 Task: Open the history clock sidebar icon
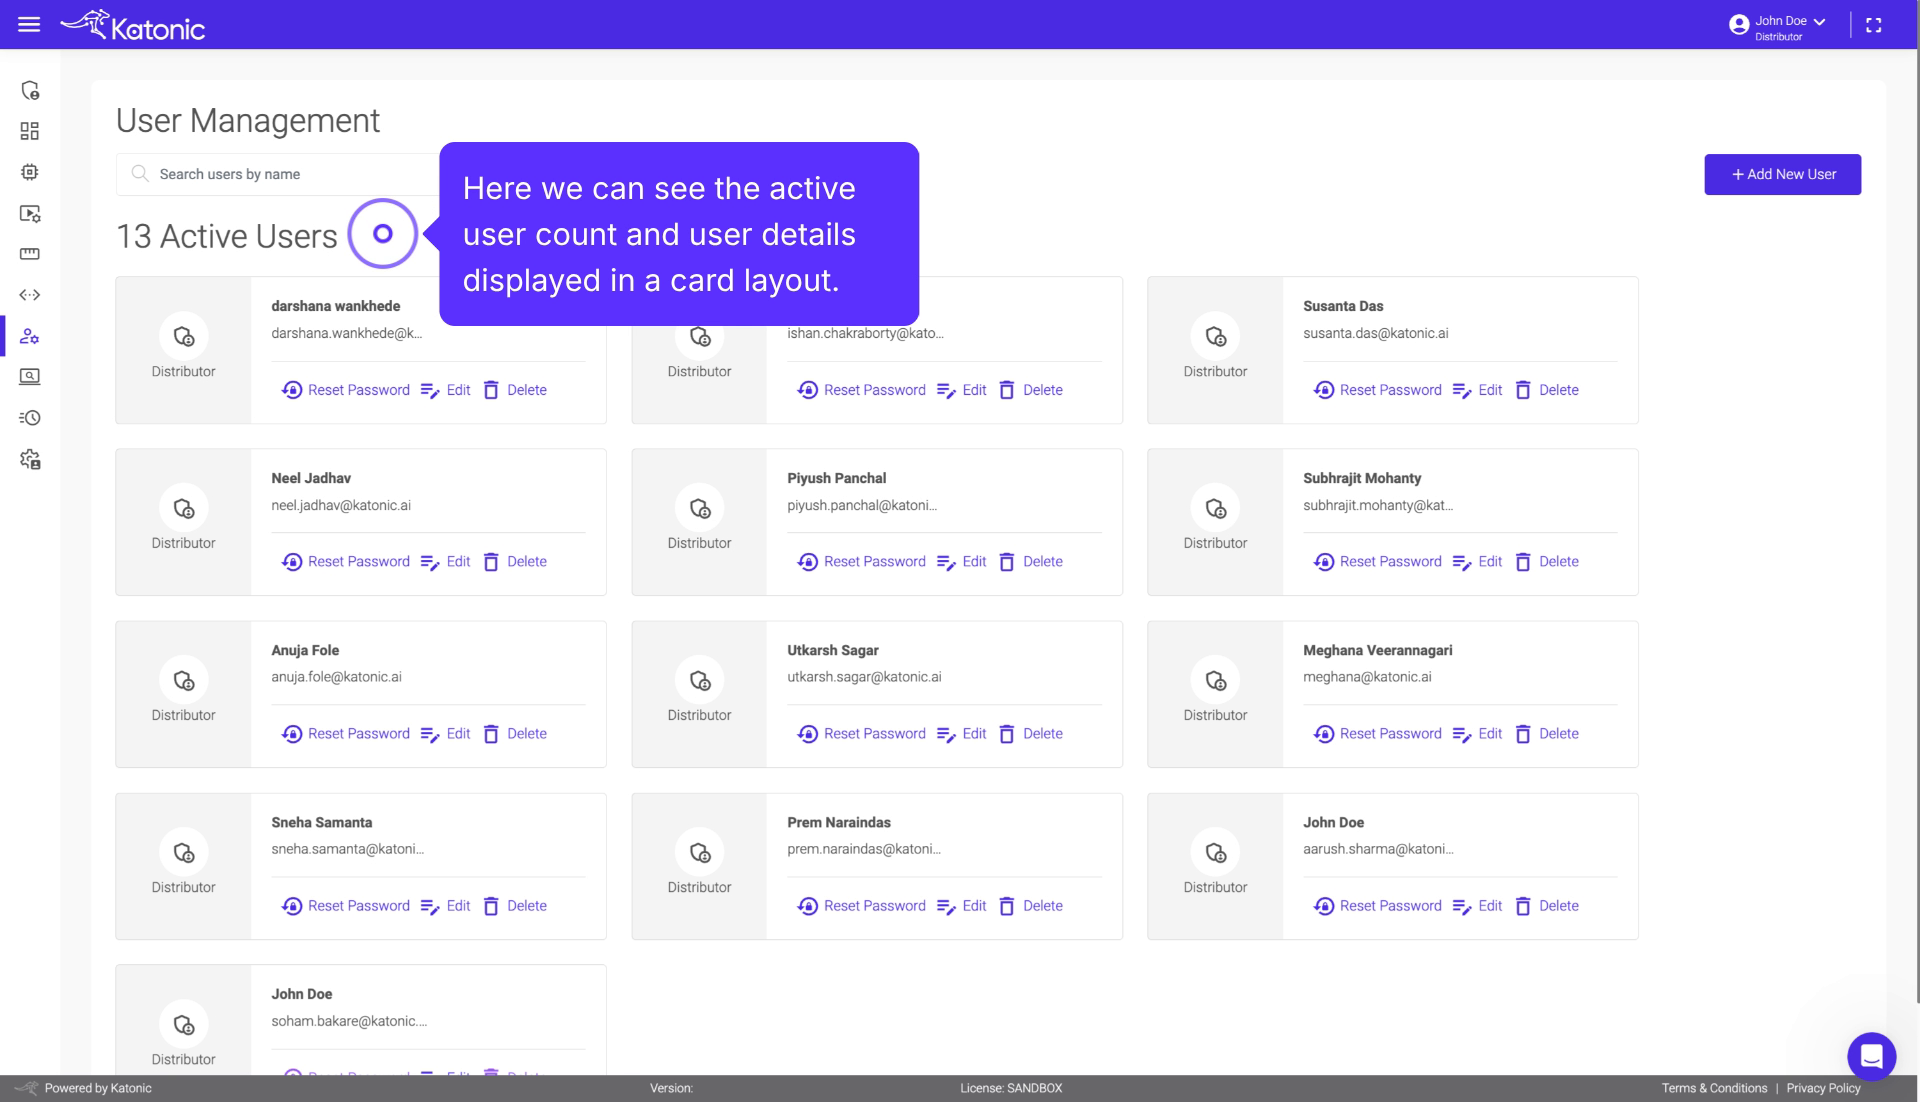pyautogui.click(x=30, y=418)
